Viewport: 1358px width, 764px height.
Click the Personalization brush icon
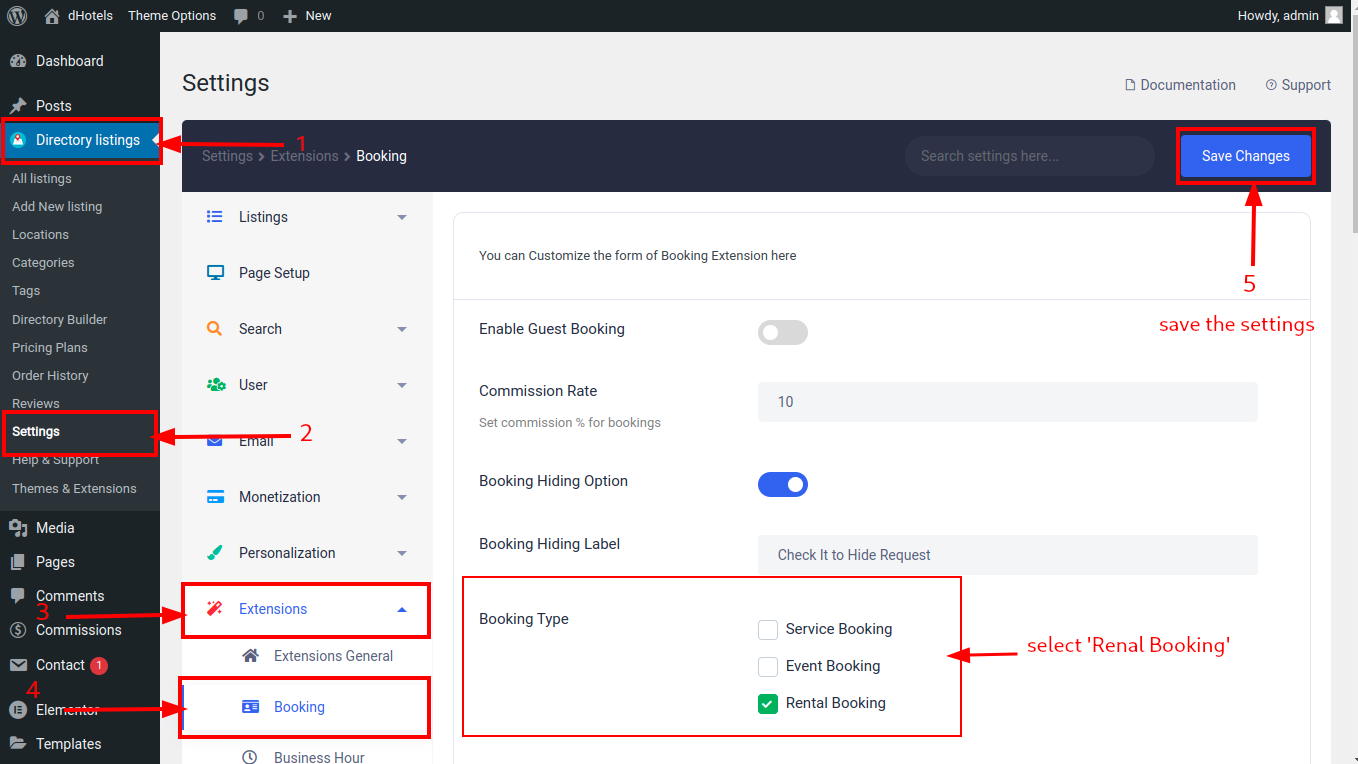pos(214,553)
